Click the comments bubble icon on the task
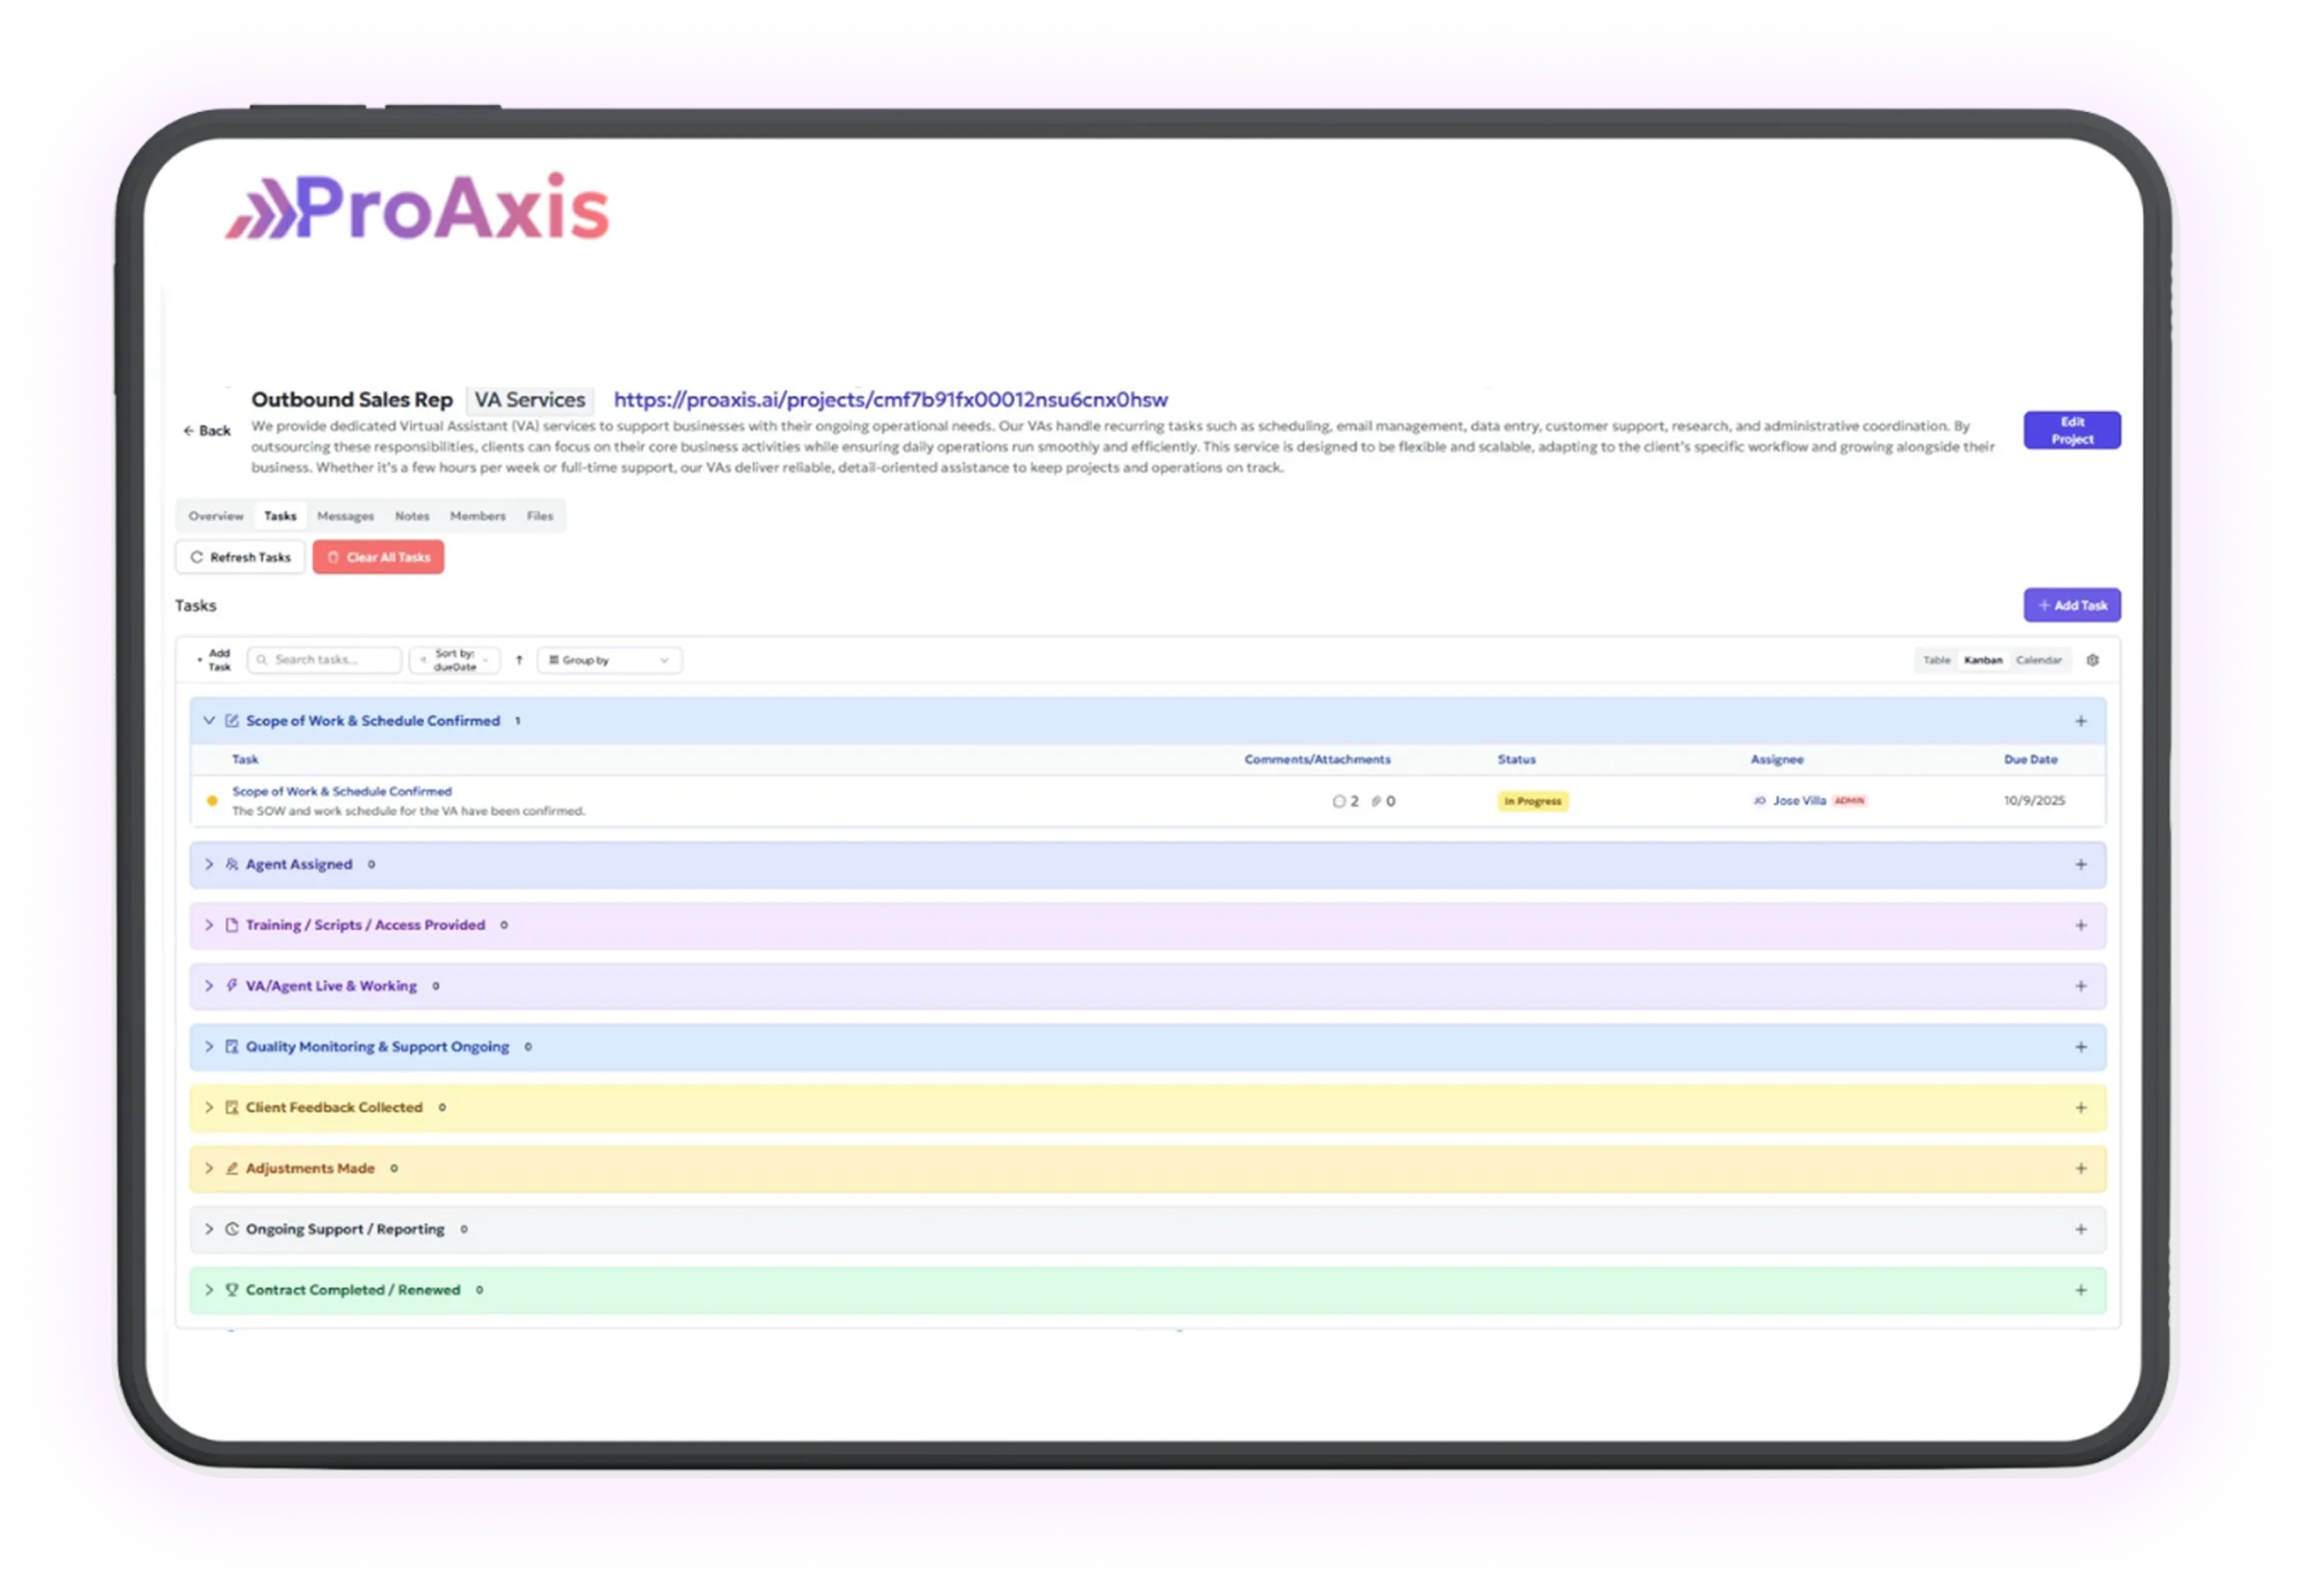The width and height of the screenshot is (2298, 1596). coord(1338,801)
